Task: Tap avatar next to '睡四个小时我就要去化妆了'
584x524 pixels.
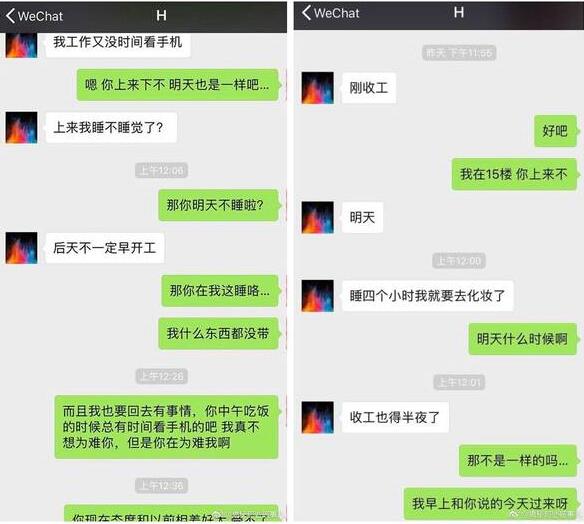Action: (317, 296)
